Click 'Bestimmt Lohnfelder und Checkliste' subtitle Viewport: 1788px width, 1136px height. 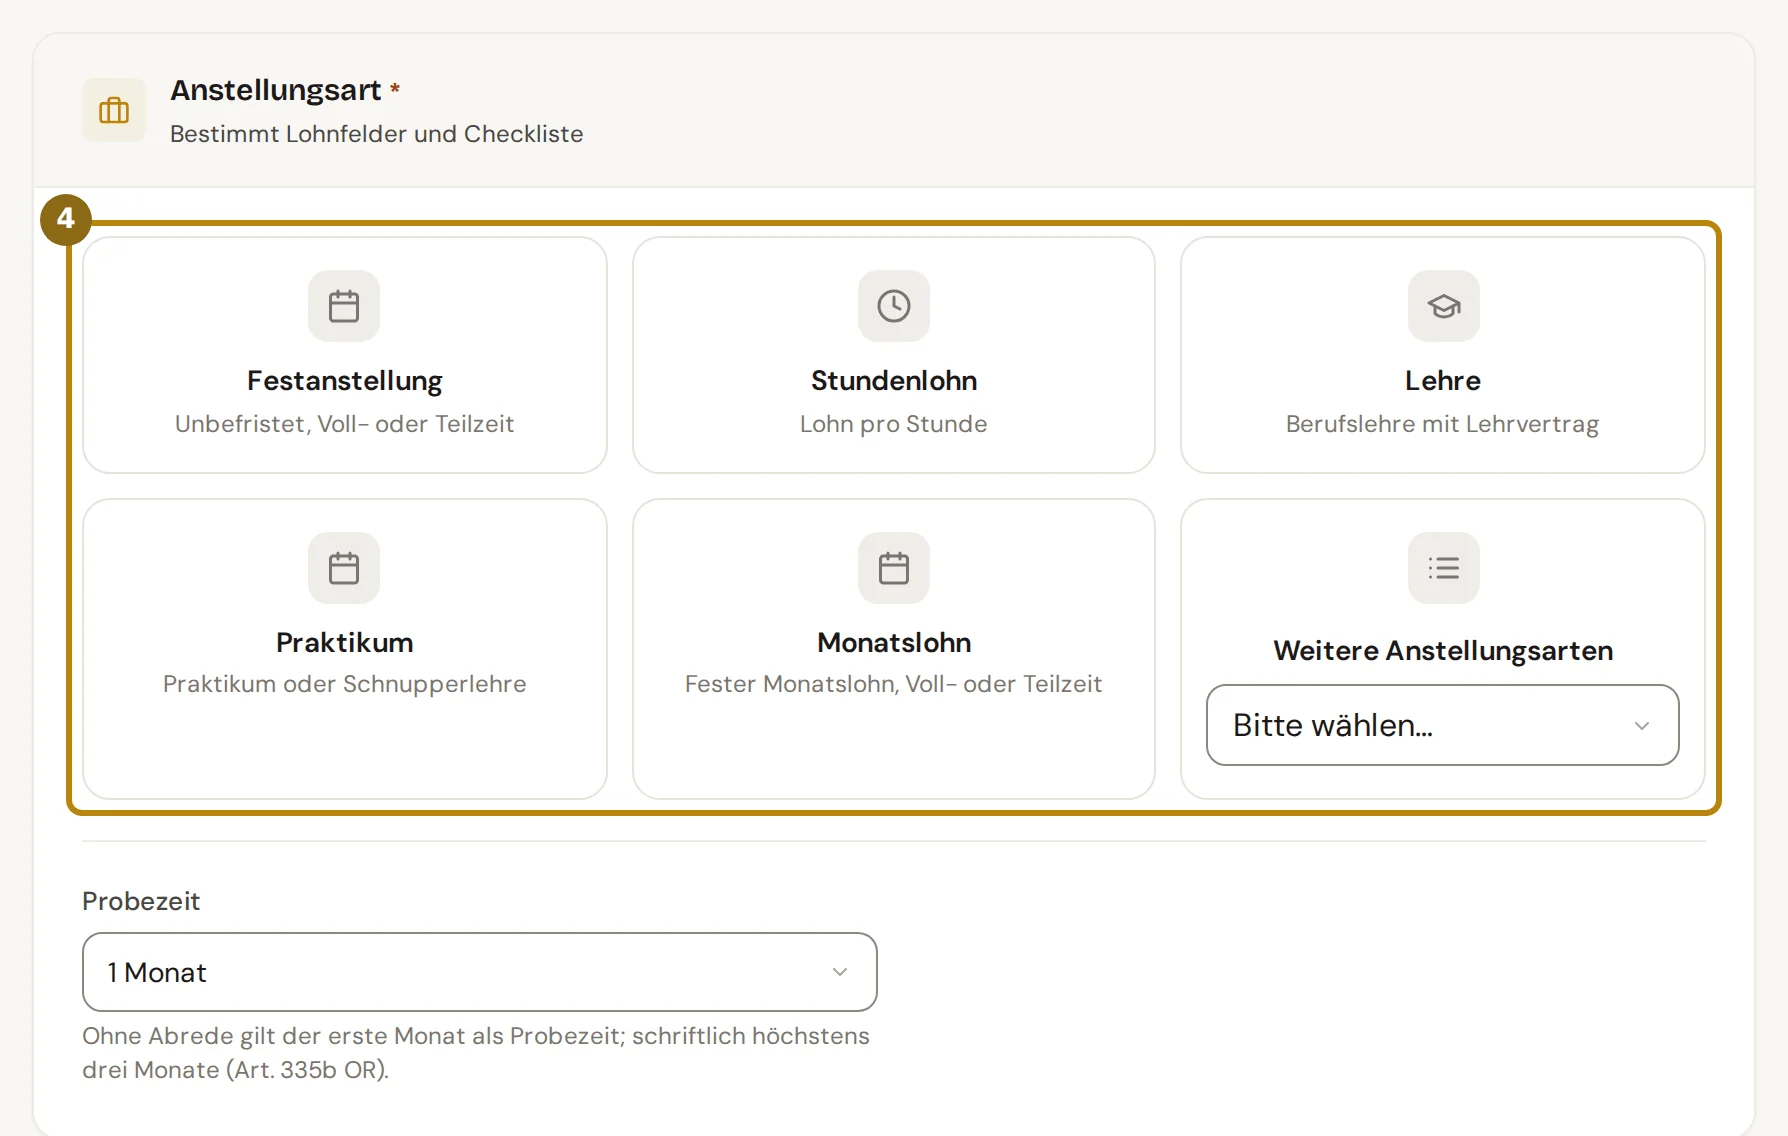pos(377,134)
